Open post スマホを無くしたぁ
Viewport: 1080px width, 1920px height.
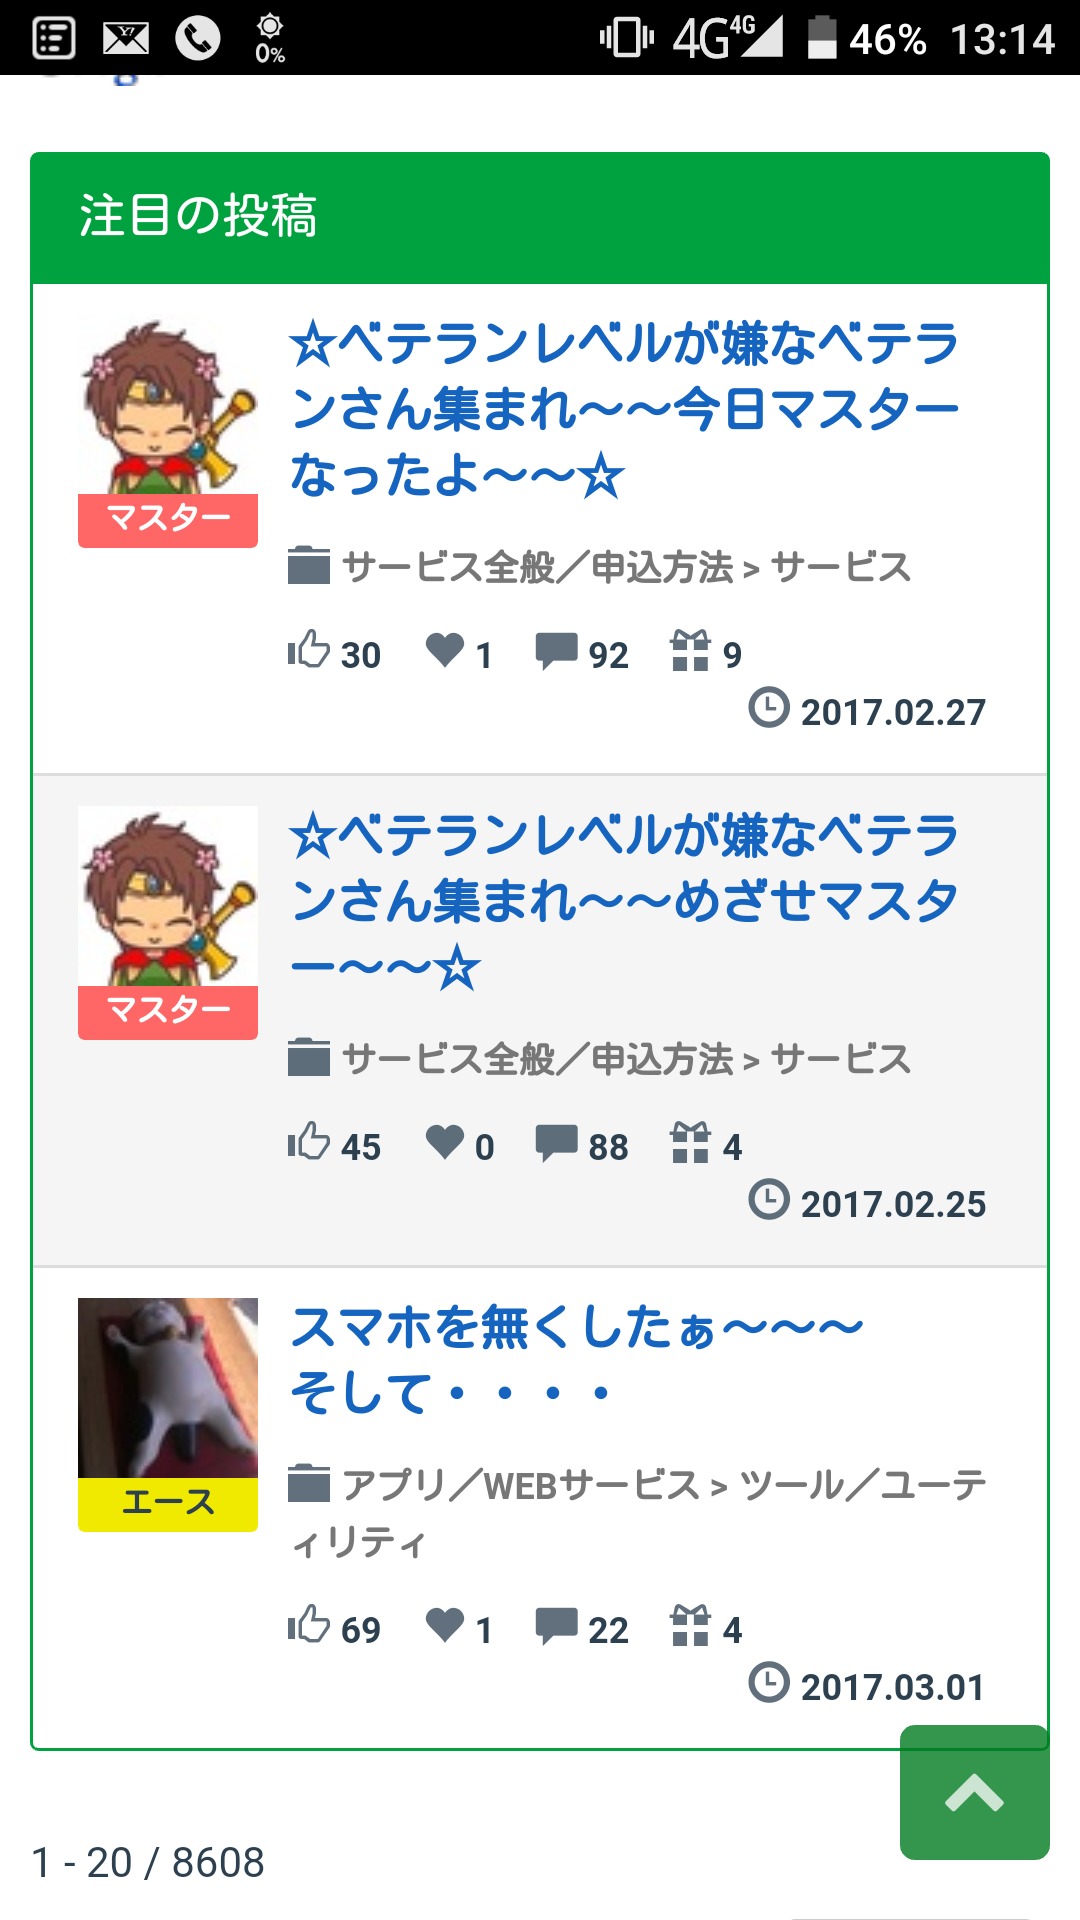pyautogui.click(x=576, y=1360)
